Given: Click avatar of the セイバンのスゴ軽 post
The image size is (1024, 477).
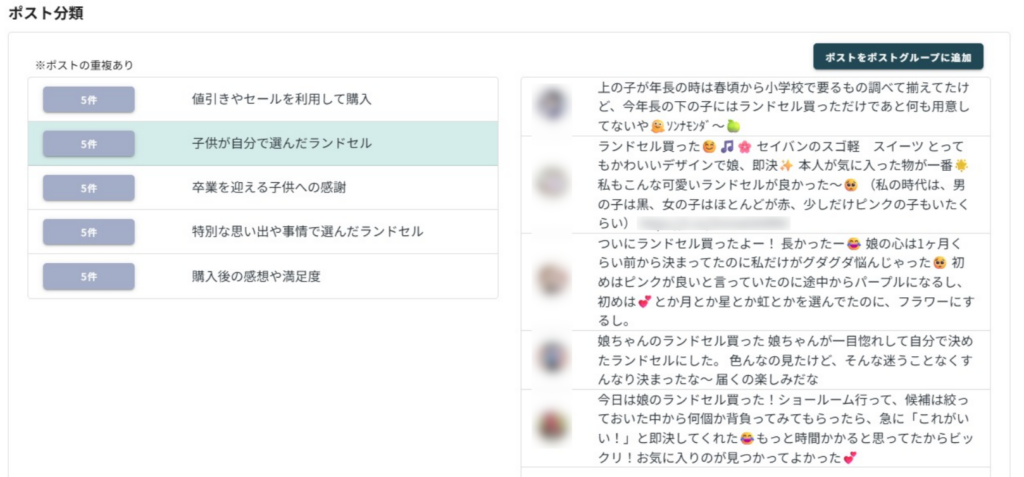Looking at the screenshot, I should pyautogui.click(x=552, y=181).
